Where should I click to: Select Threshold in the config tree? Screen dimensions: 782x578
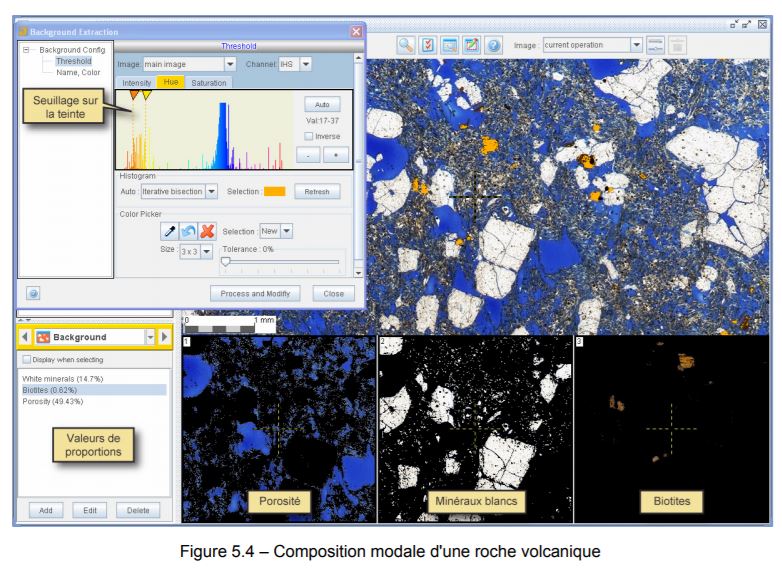click(x=73, y=61)
